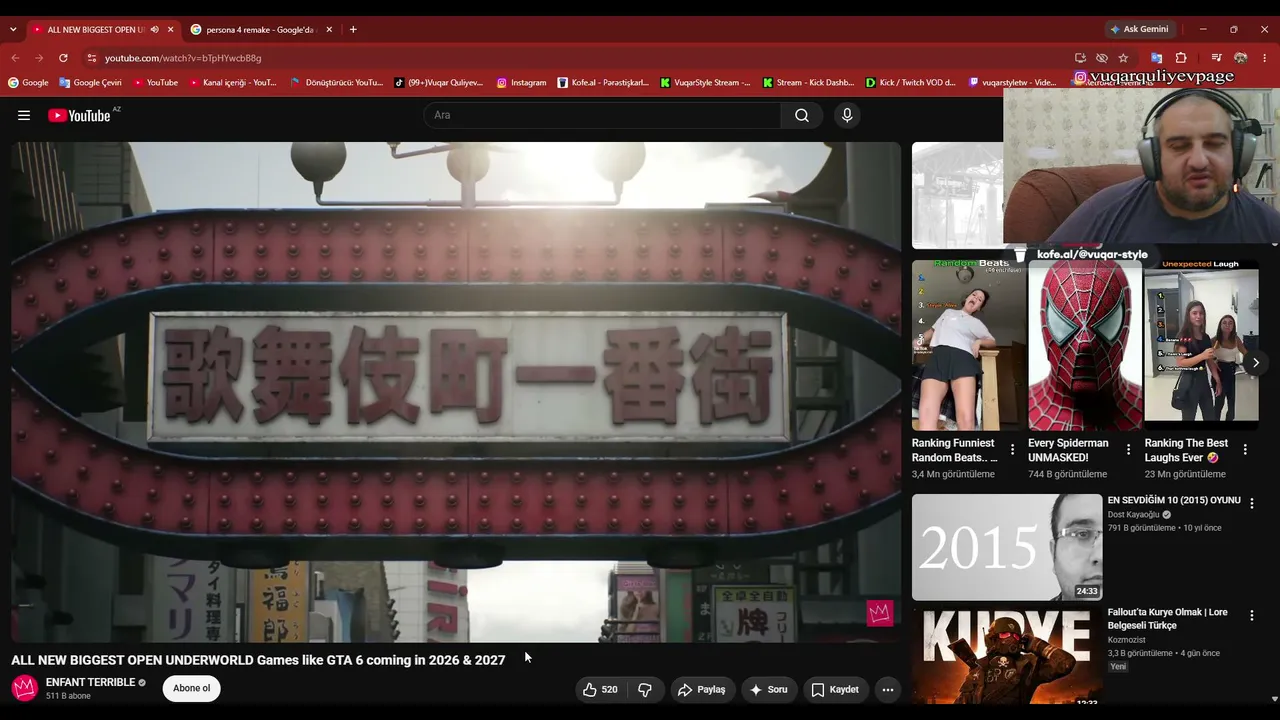Click the channel watermark on the video

(880, 613)
